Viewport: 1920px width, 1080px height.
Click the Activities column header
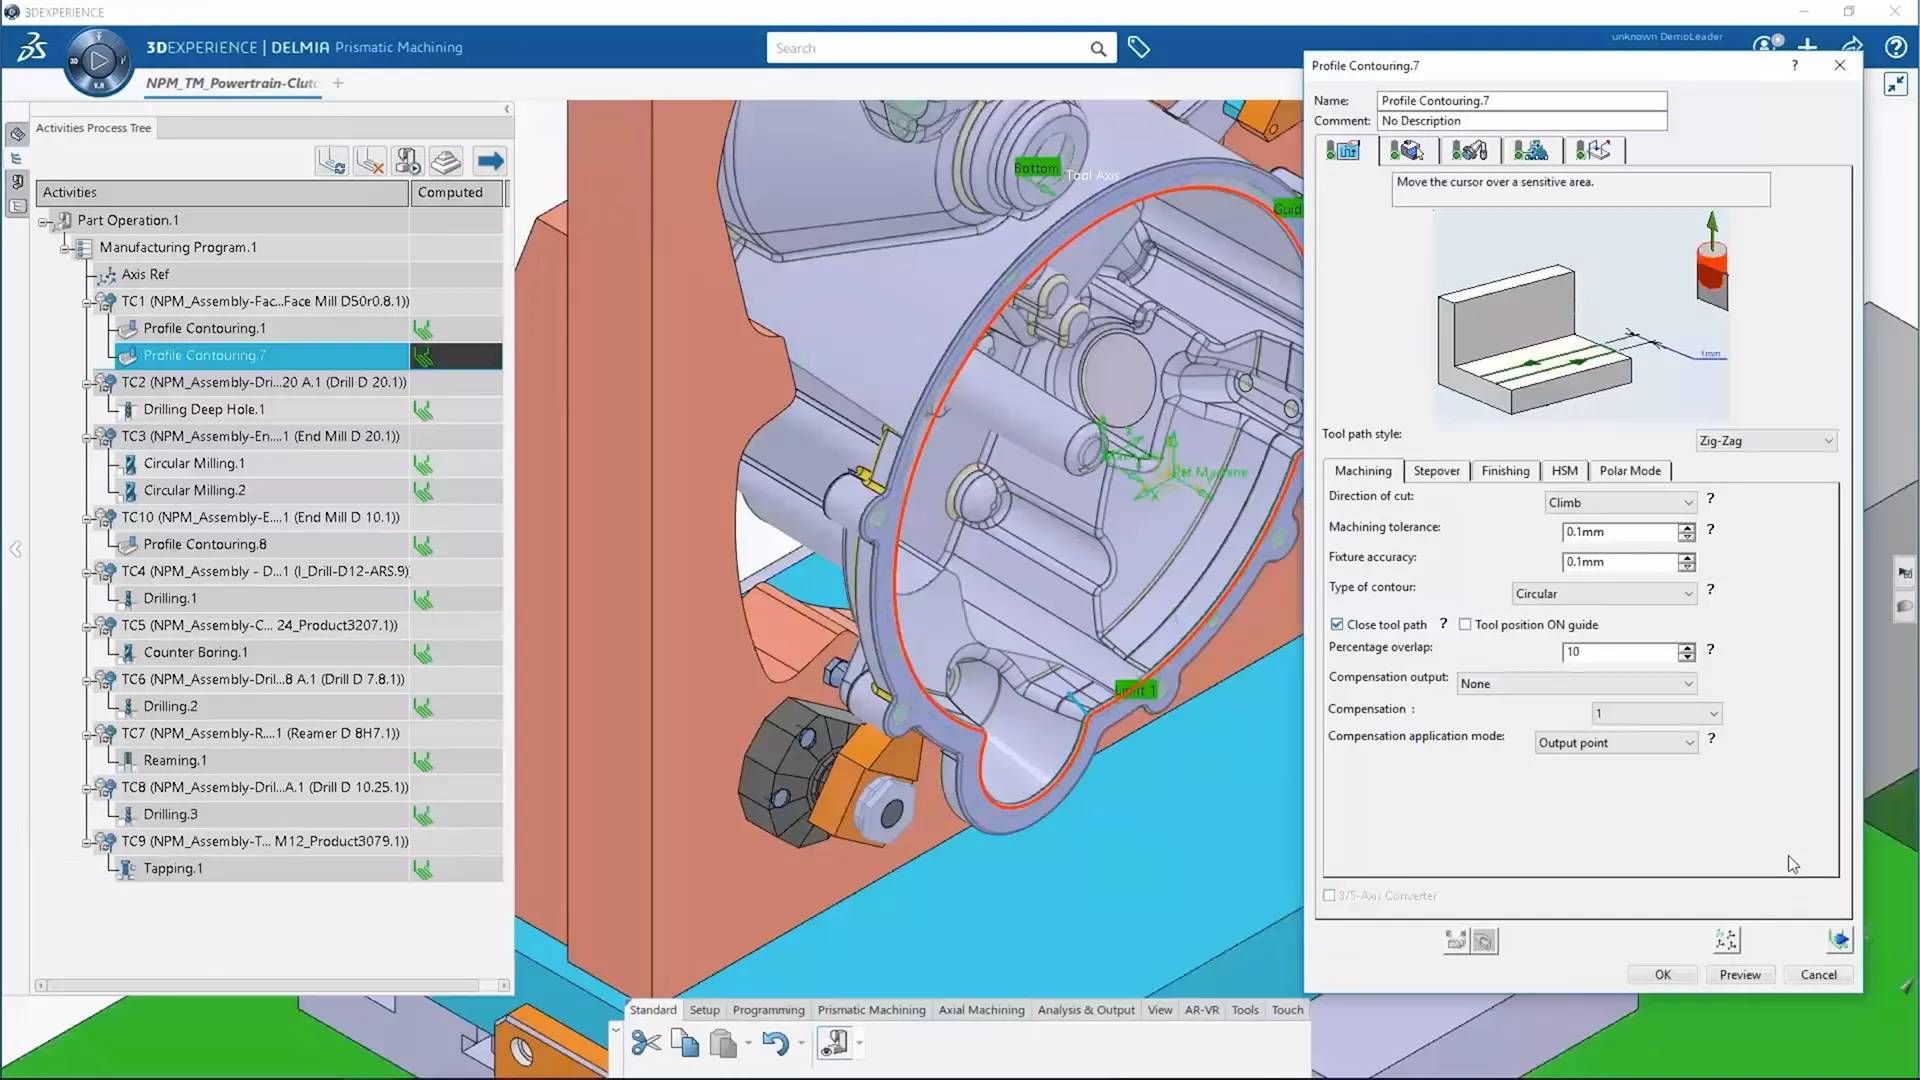click(x=222, y=193)
